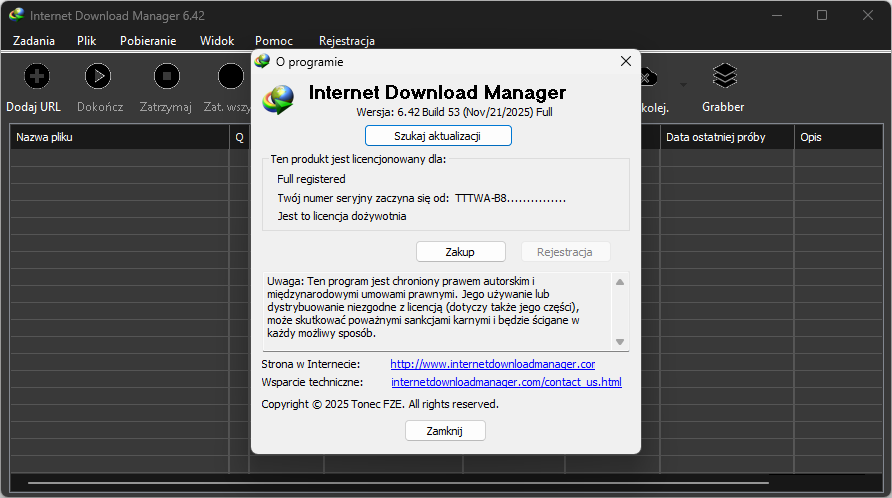Click the horizontal scrollbar of the download list
Image resolution: width=892 pixels, height=498 pixels.
(398, 483)
